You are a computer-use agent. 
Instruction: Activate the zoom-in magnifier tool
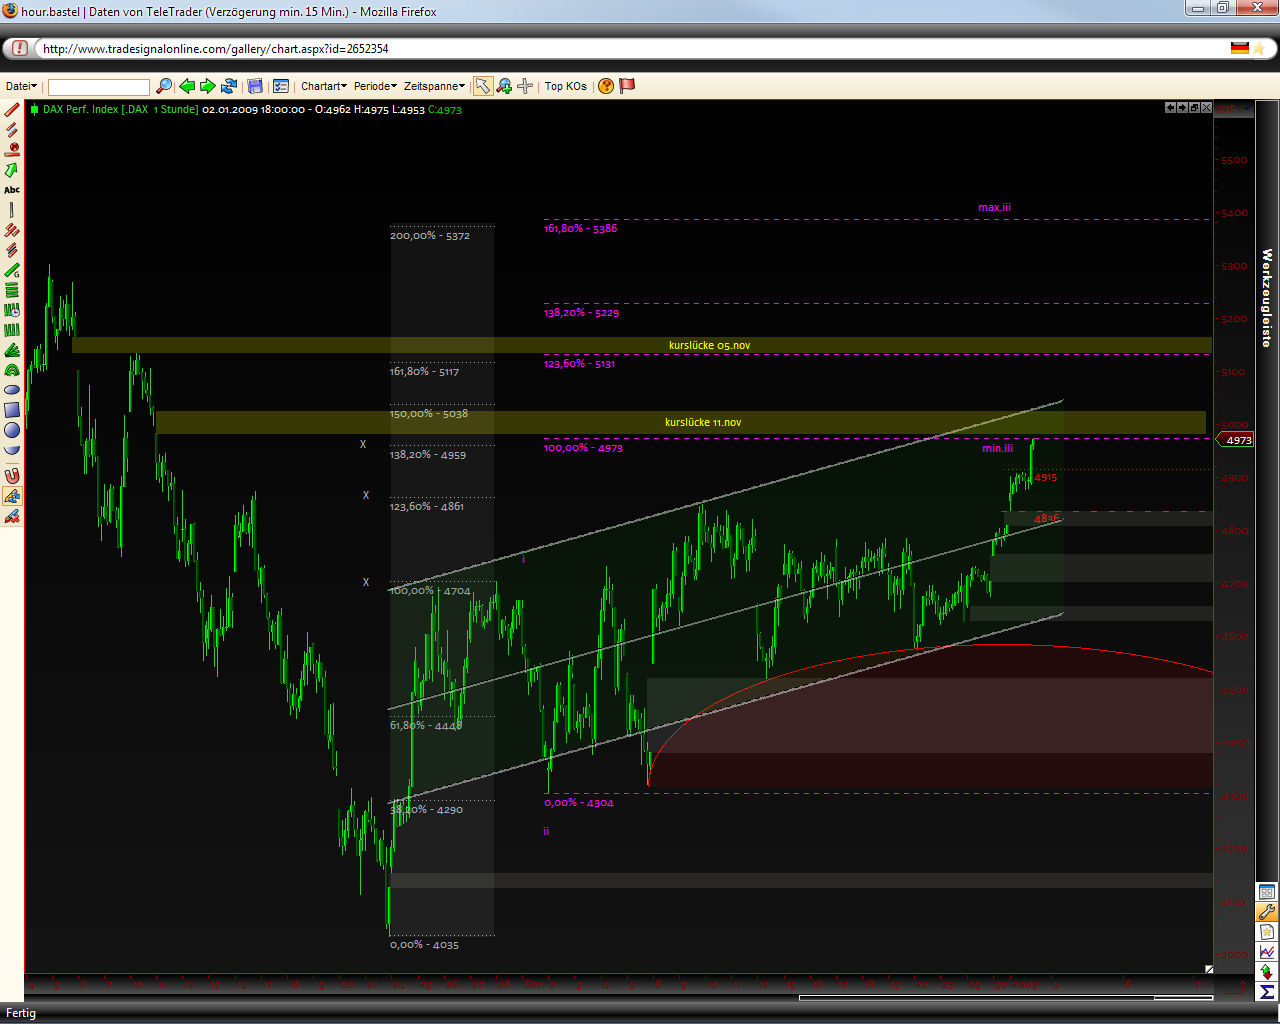(x=504, y=86)
